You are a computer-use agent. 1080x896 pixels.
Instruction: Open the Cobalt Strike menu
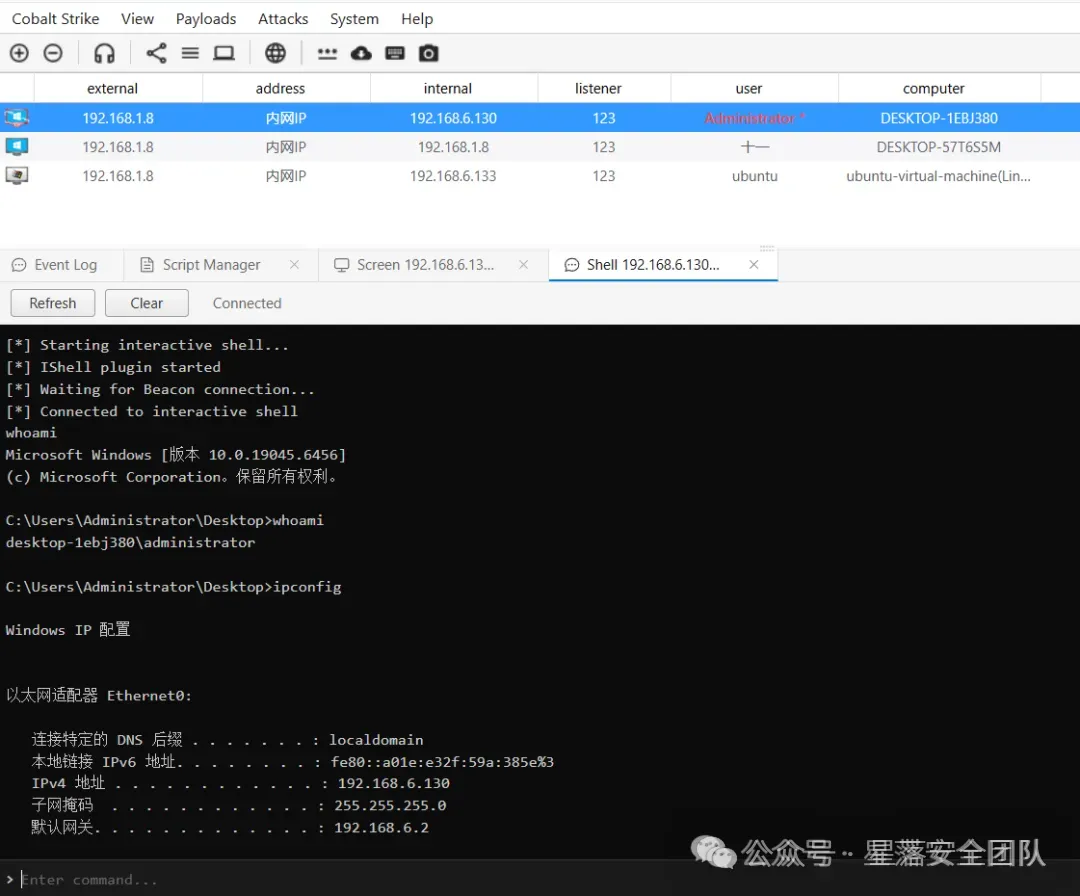[55, 19]
